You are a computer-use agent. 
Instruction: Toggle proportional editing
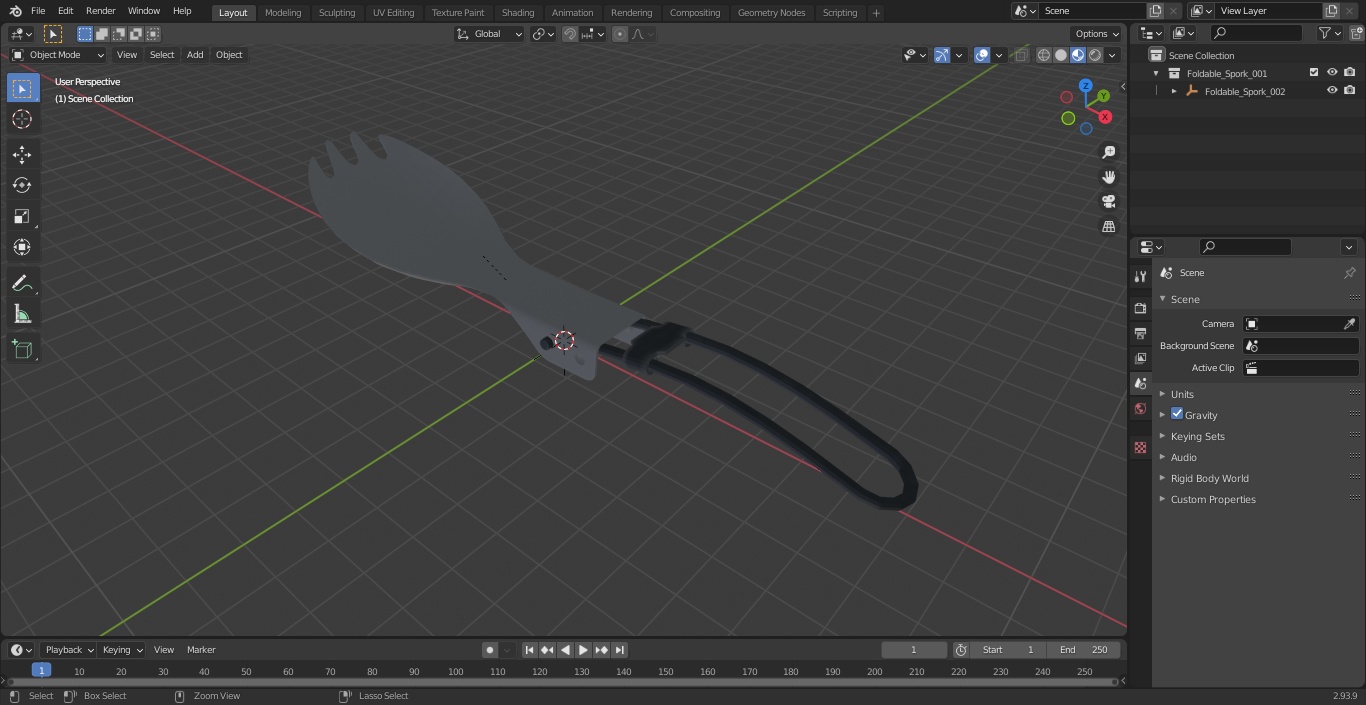620,34
